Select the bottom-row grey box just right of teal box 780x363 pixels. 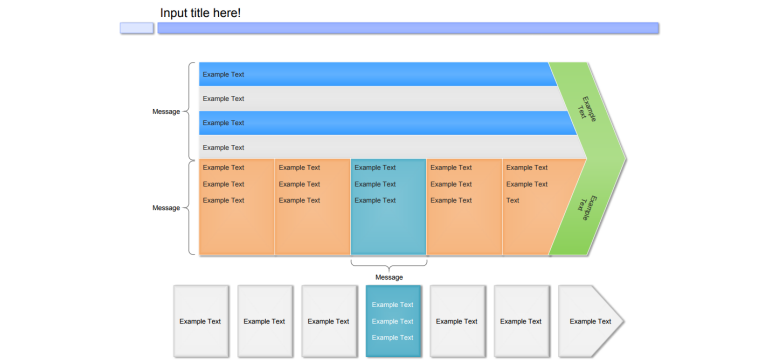[x=458, y=321]
